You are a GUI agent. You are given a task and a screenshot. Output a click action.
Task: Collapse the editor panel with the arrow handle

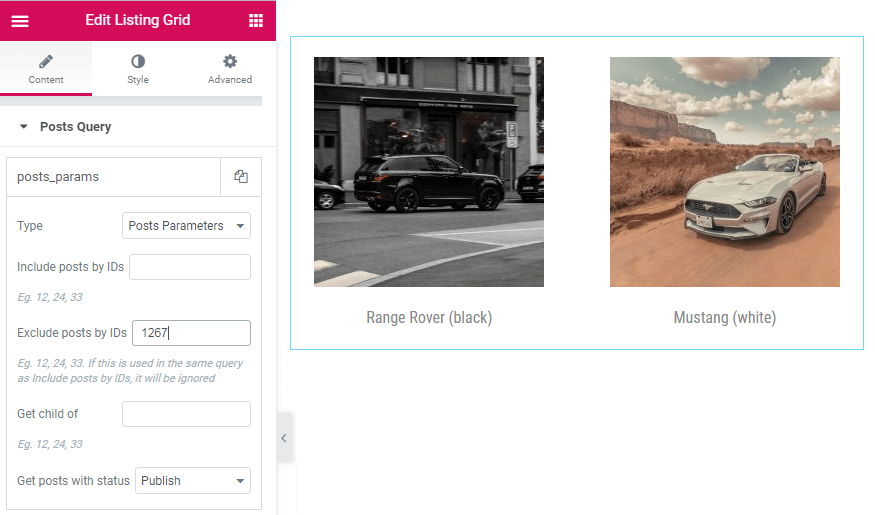point(284,438)
